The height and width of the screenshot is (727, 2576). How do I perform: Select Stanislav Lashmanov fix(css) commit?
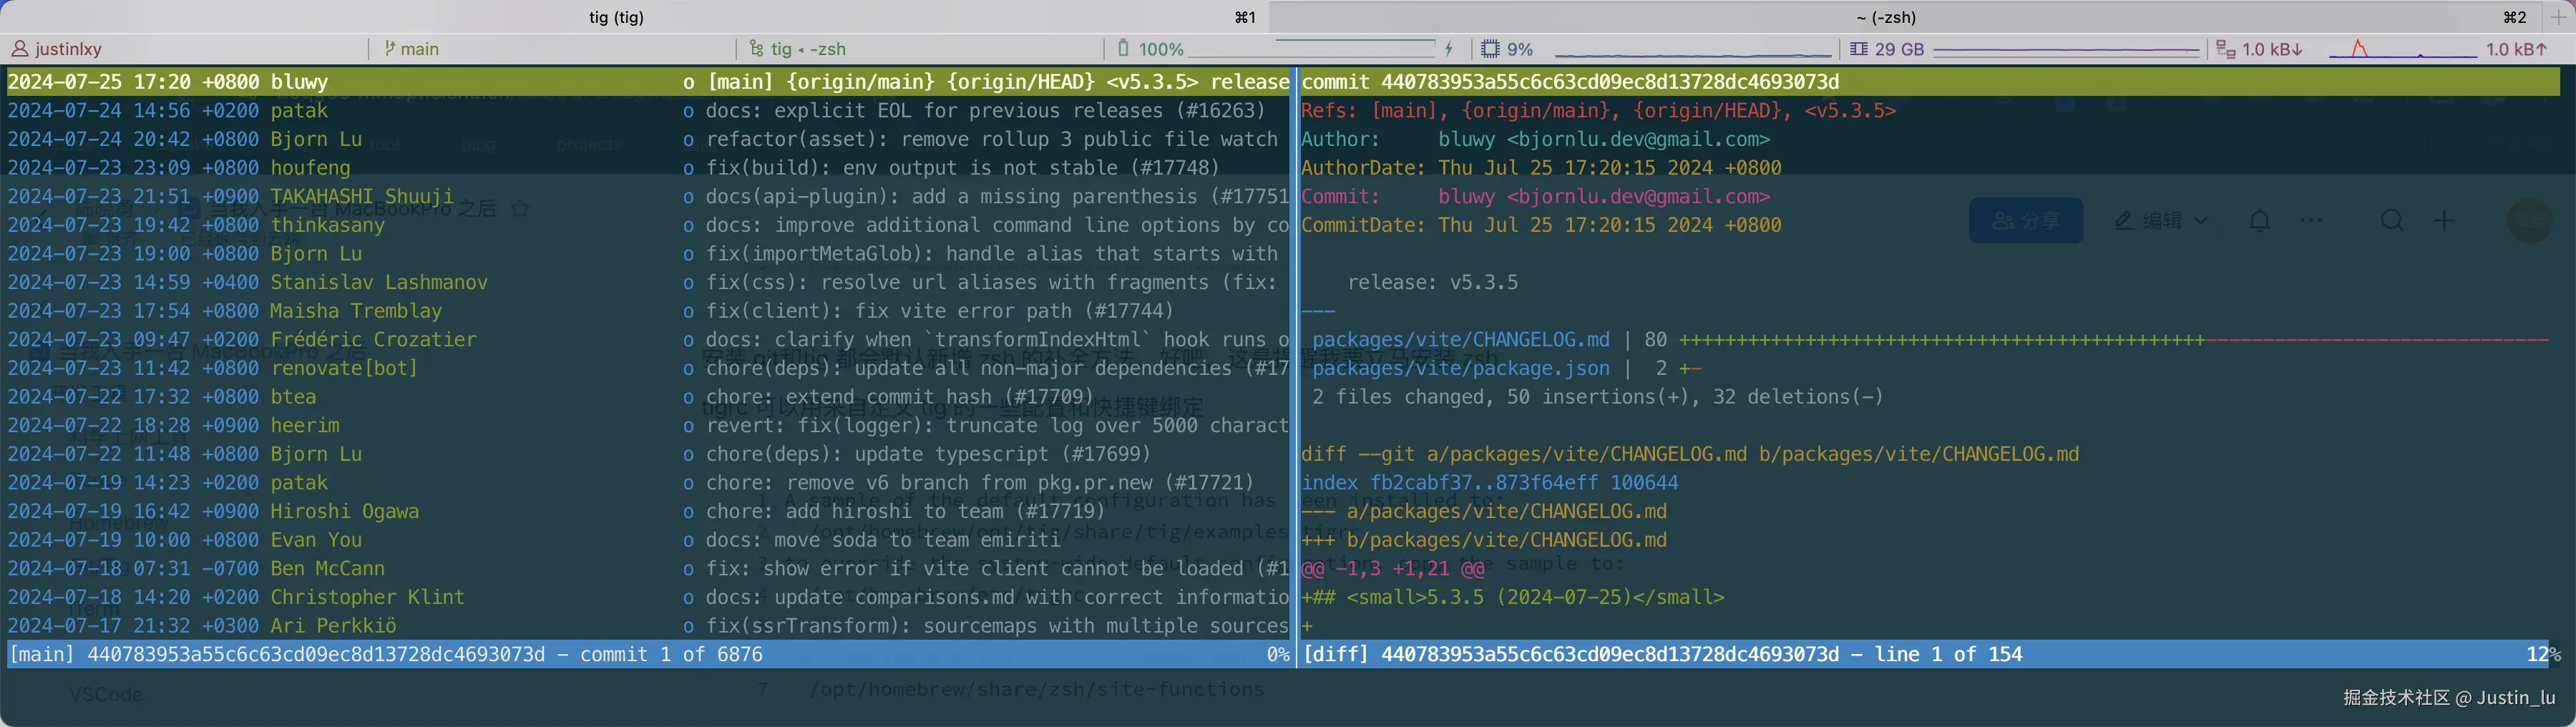click(x=648, y=282)
